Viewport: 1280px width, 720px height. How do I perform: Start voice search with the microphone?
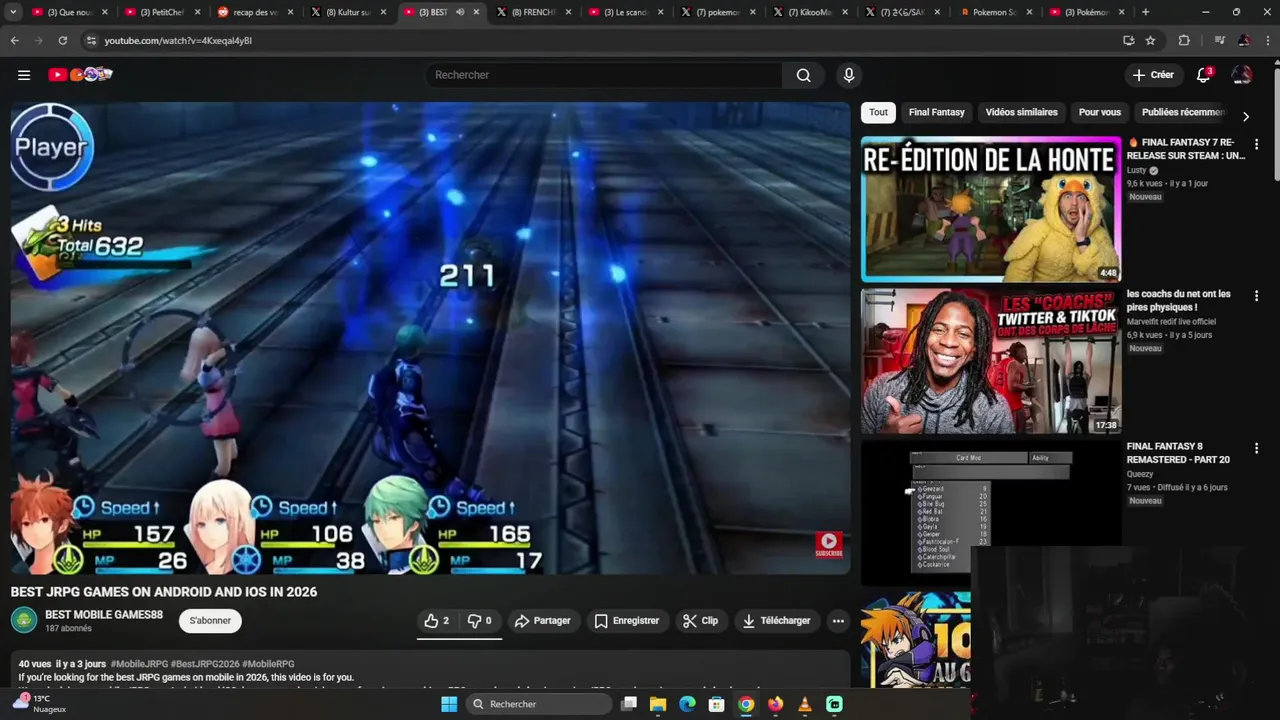point(849,75)
